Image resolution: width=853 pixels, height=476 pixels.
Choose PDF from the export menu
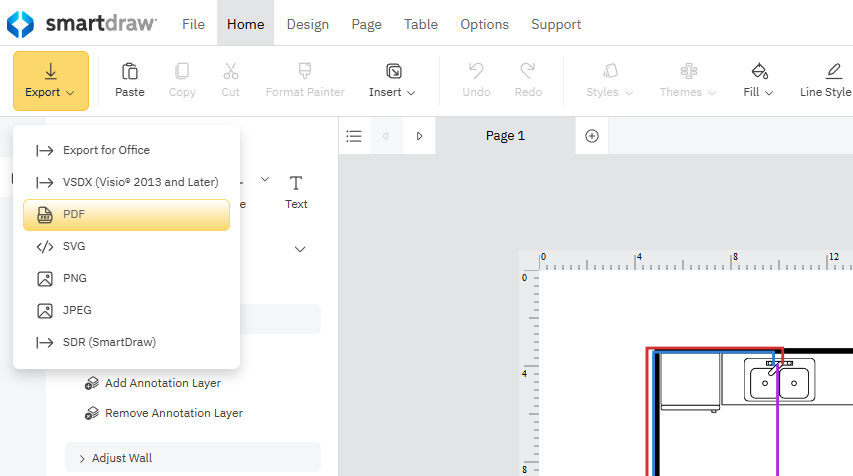tap(126, 214)
